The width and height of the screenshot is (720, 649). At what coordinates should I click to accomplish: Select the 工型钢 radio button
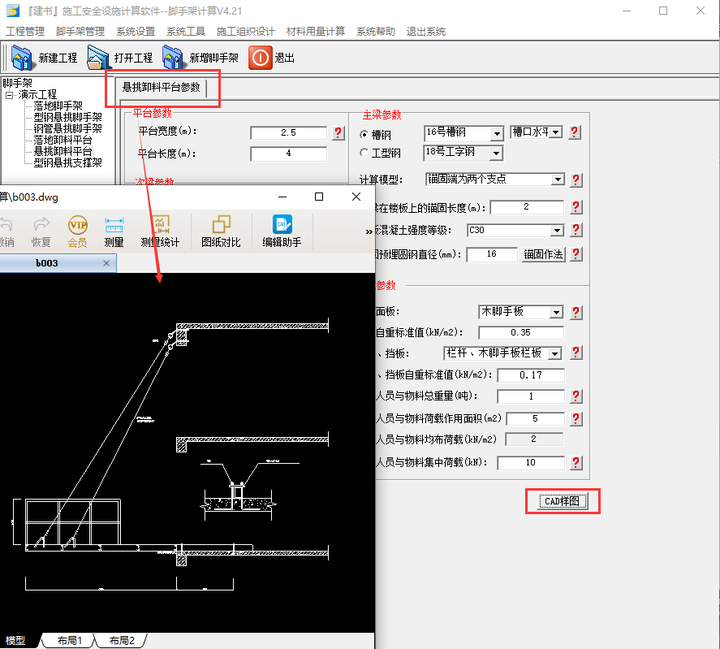coord(364,153)
